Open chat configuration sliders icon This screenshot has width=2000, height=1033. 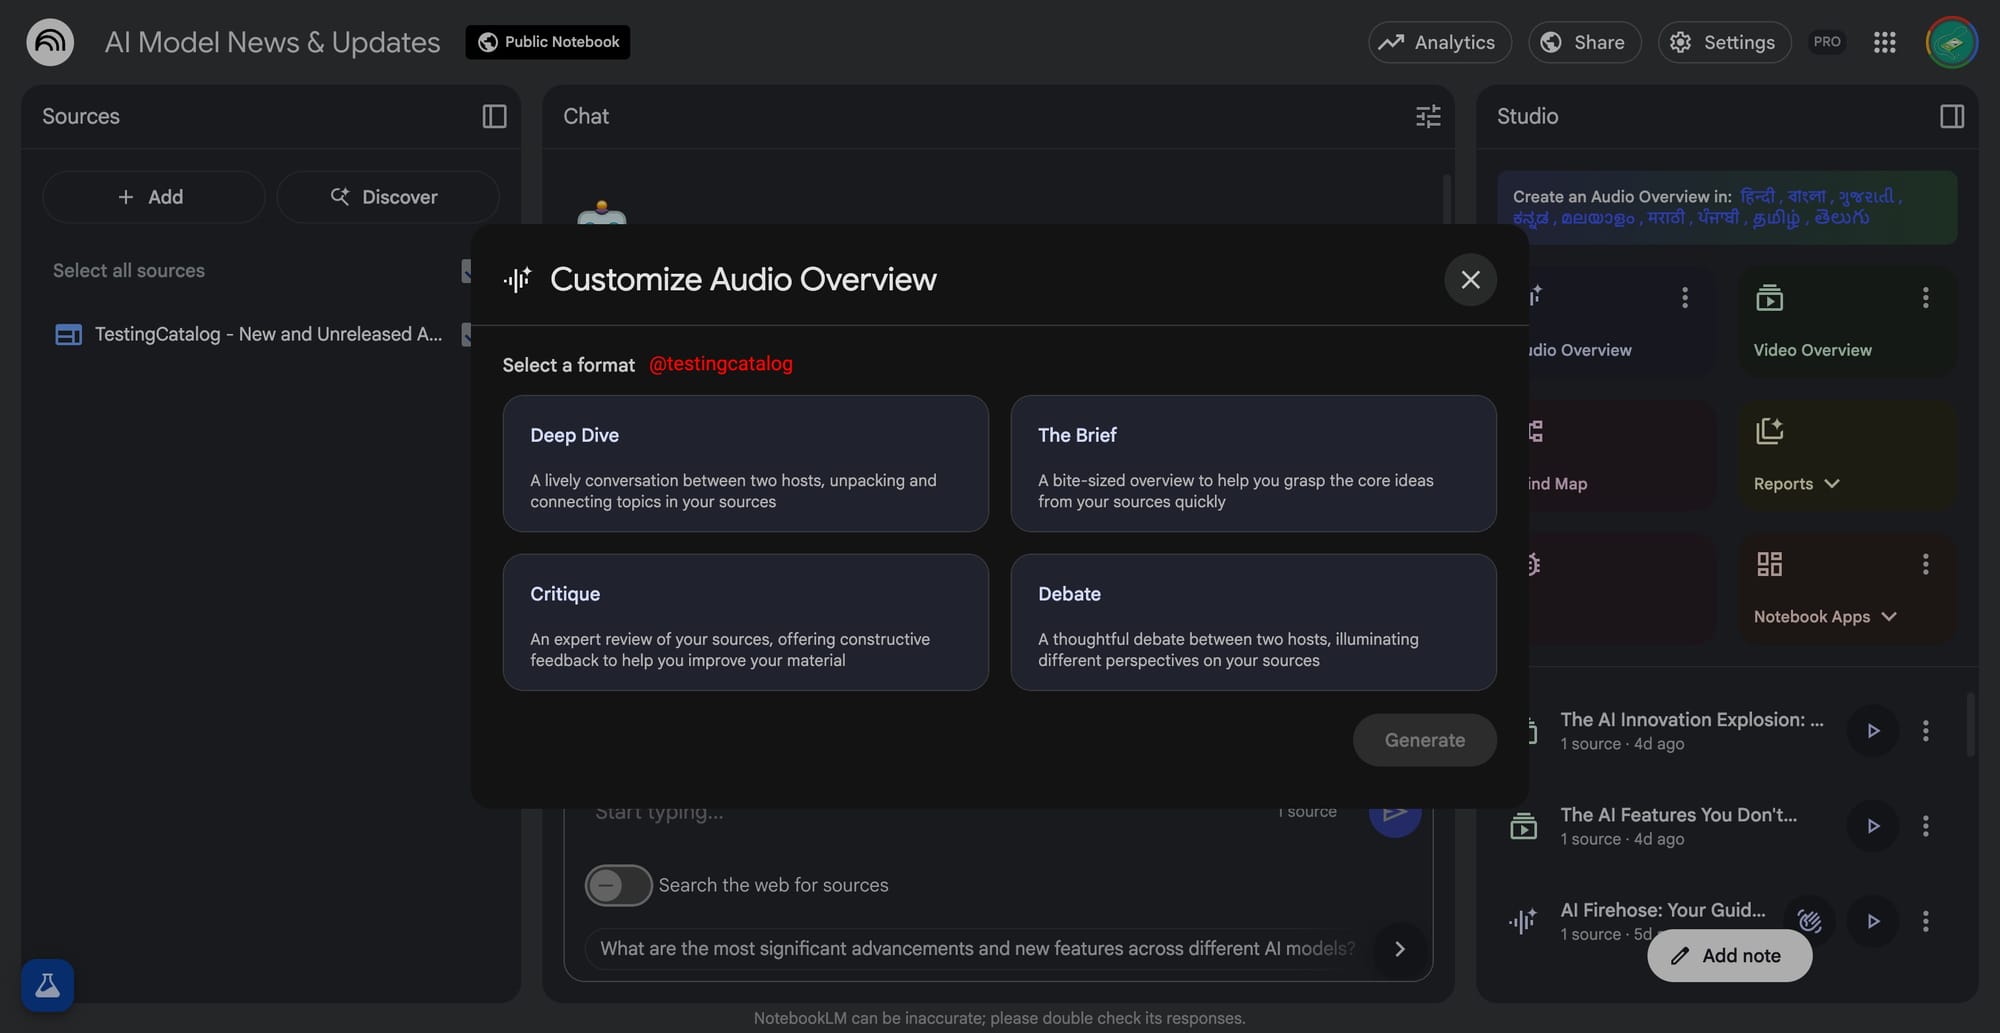(1428, 116)
